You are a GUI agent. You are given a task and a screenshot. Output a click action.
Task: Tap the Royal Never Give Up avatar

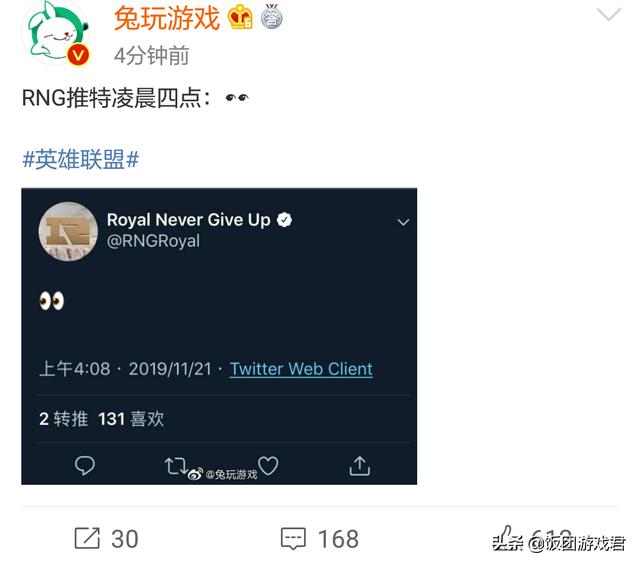pyautogui.click(x=68, y=231)
